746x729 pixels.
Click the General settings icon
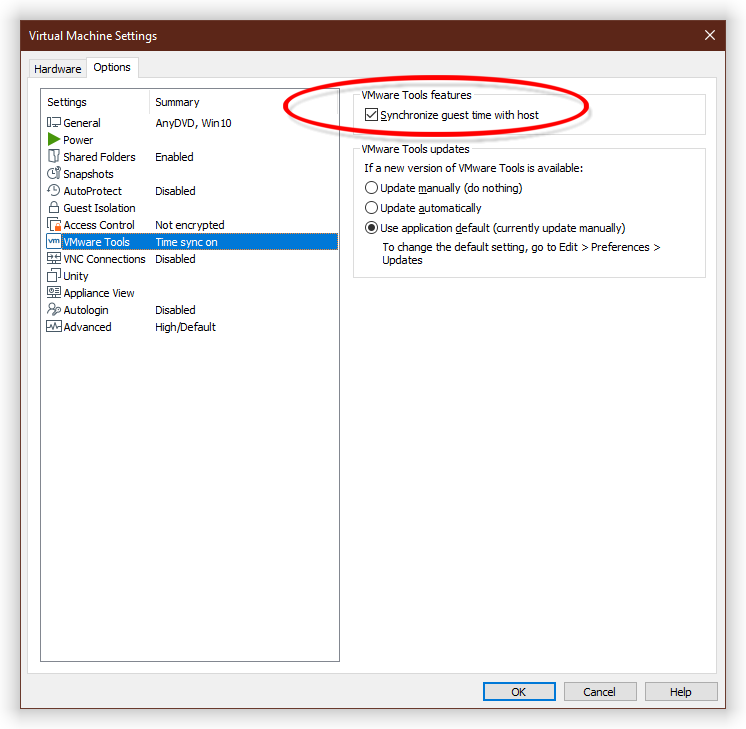pyautogui.click(x=54, y=122)
